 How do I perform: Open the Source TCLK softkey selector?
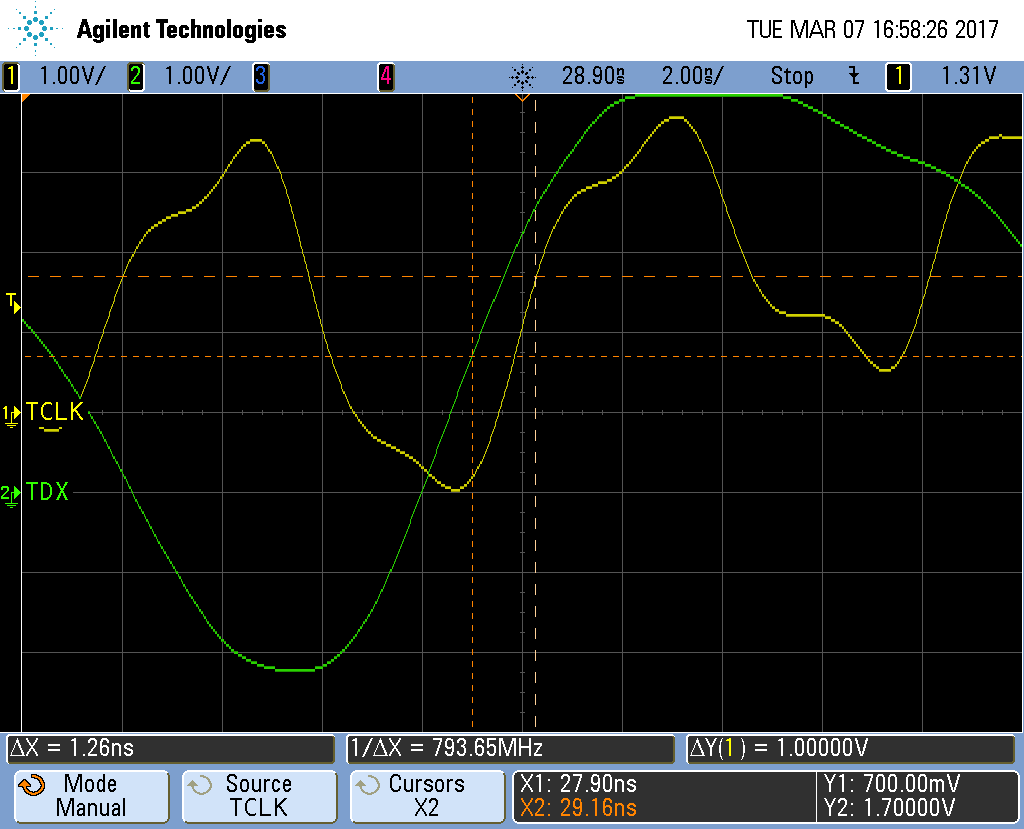tap(259, 796)
